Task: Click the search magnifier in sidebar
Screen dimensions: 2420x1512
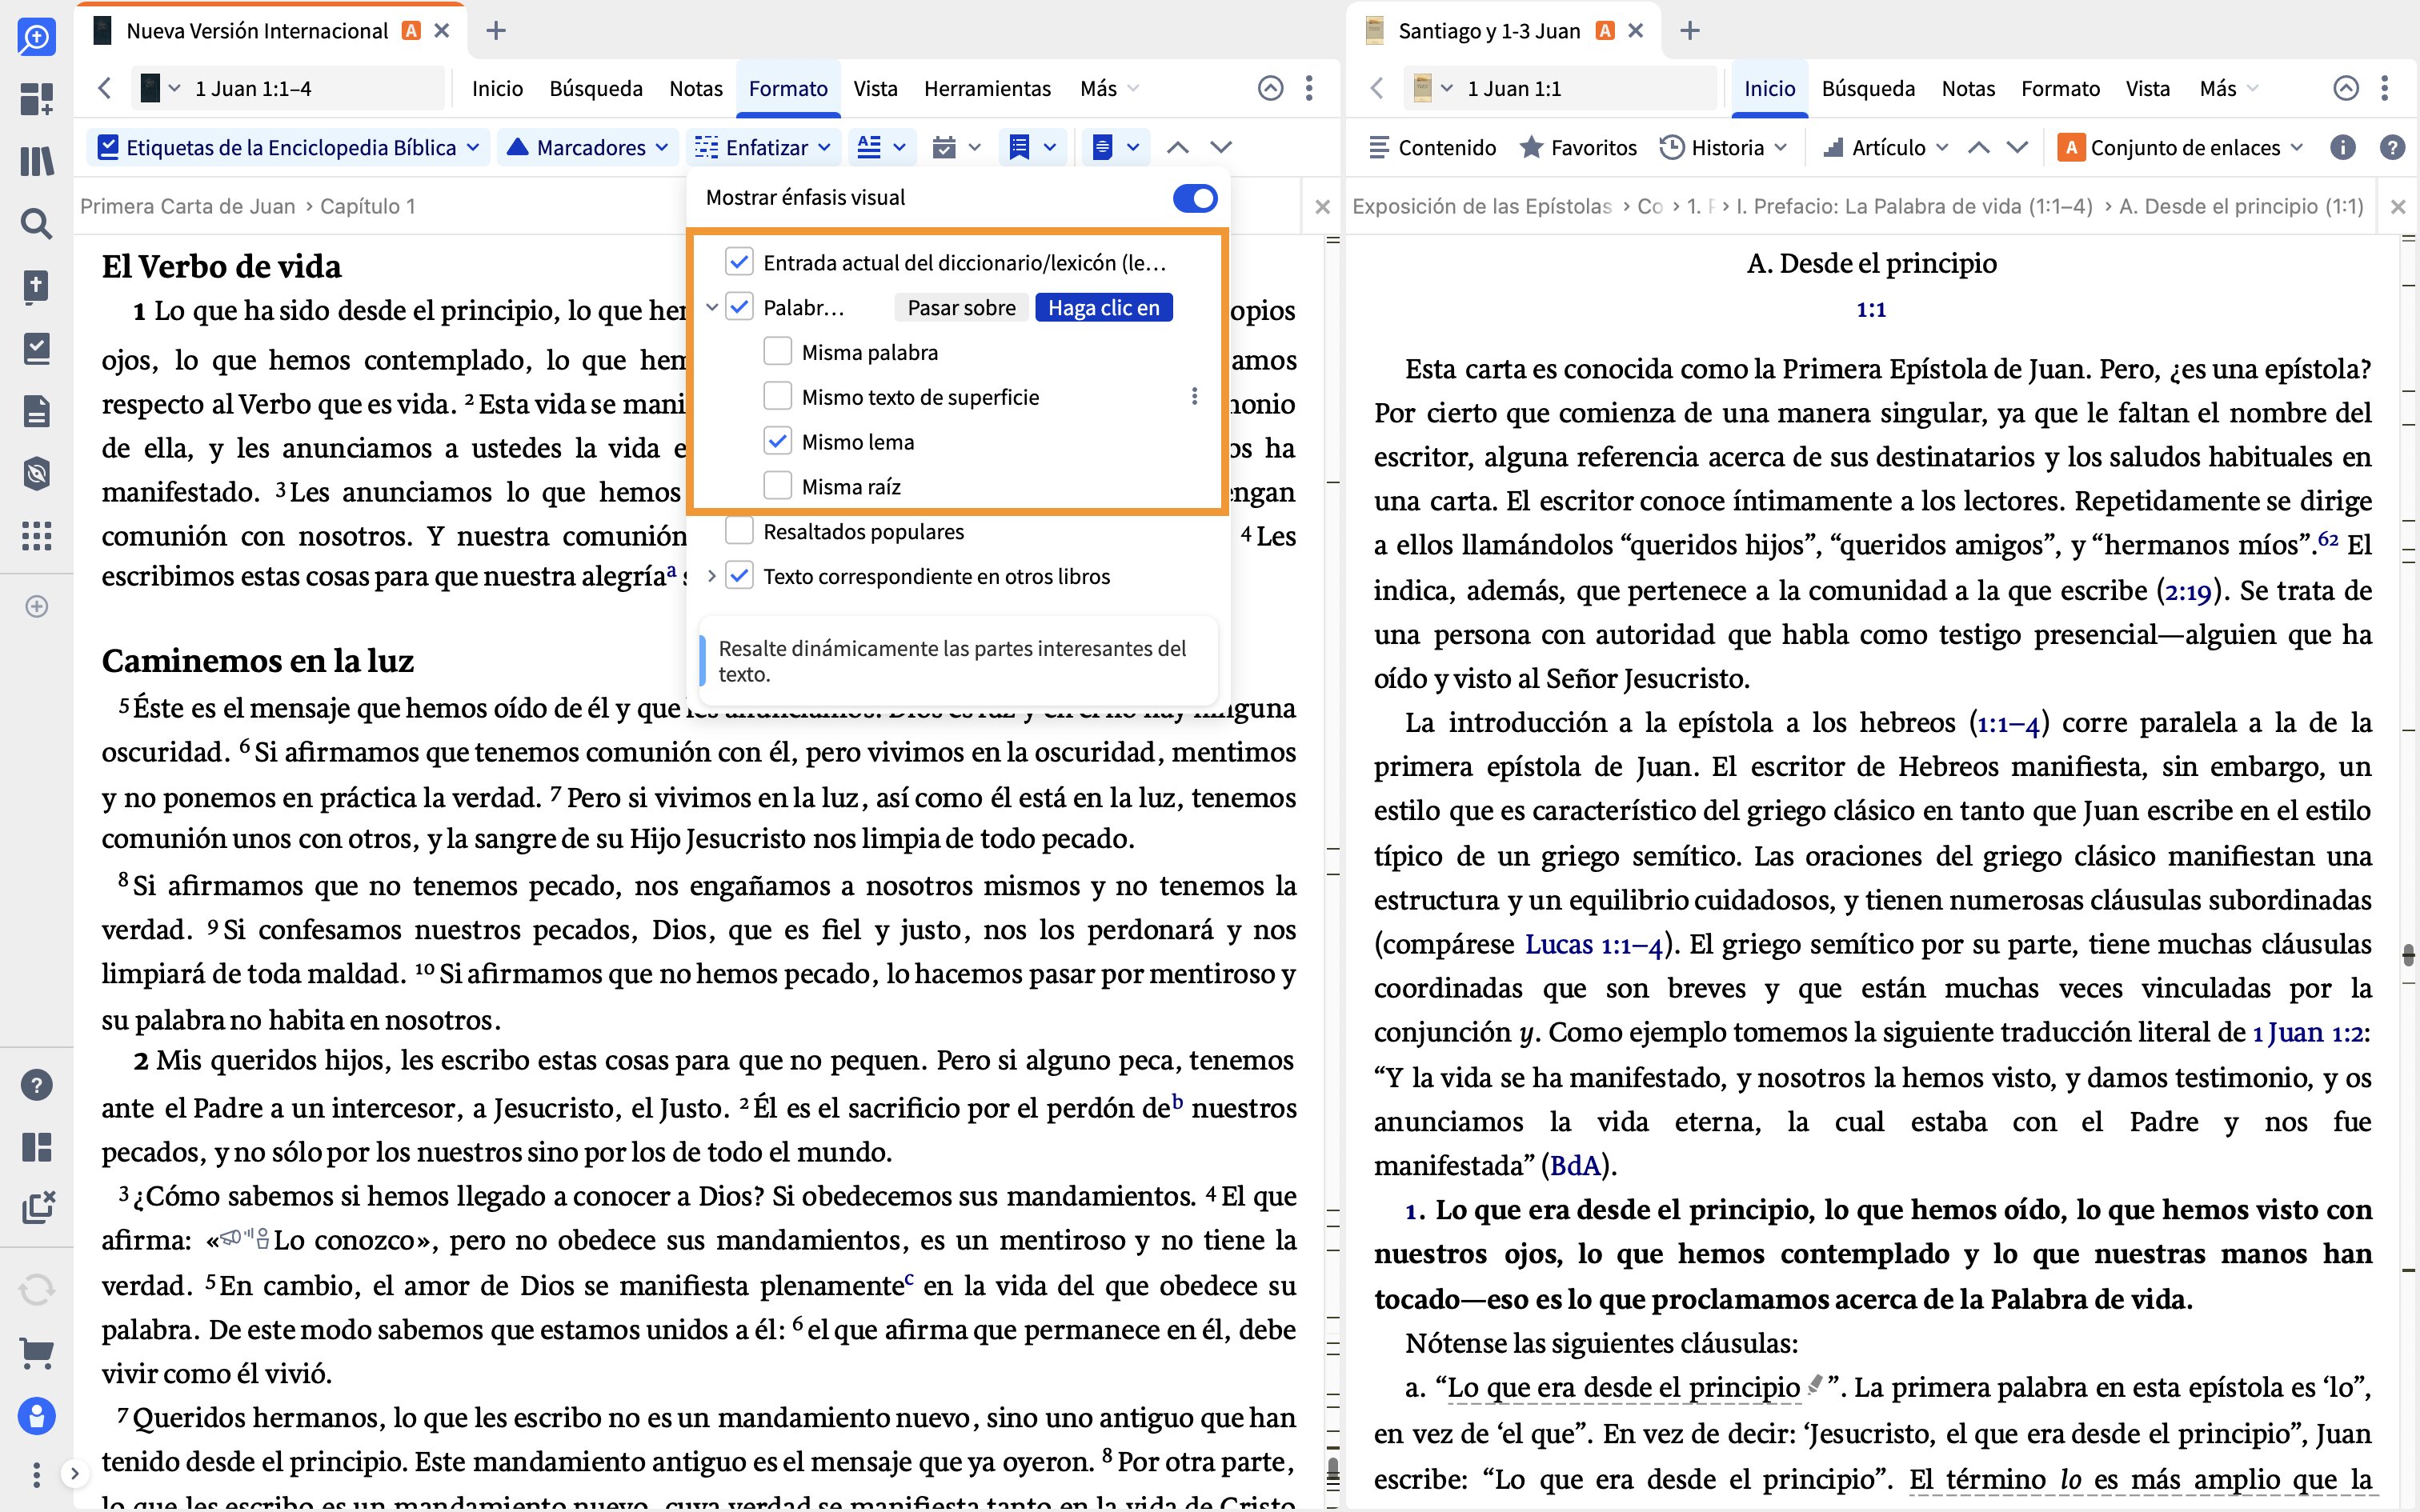Action: pyautogui.click(x=37, y=223)
